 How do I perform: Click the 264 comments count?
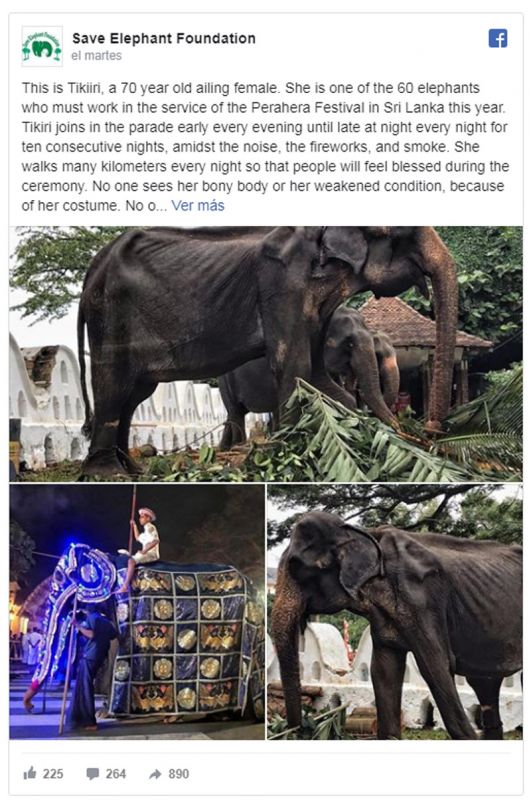(116, 774)
